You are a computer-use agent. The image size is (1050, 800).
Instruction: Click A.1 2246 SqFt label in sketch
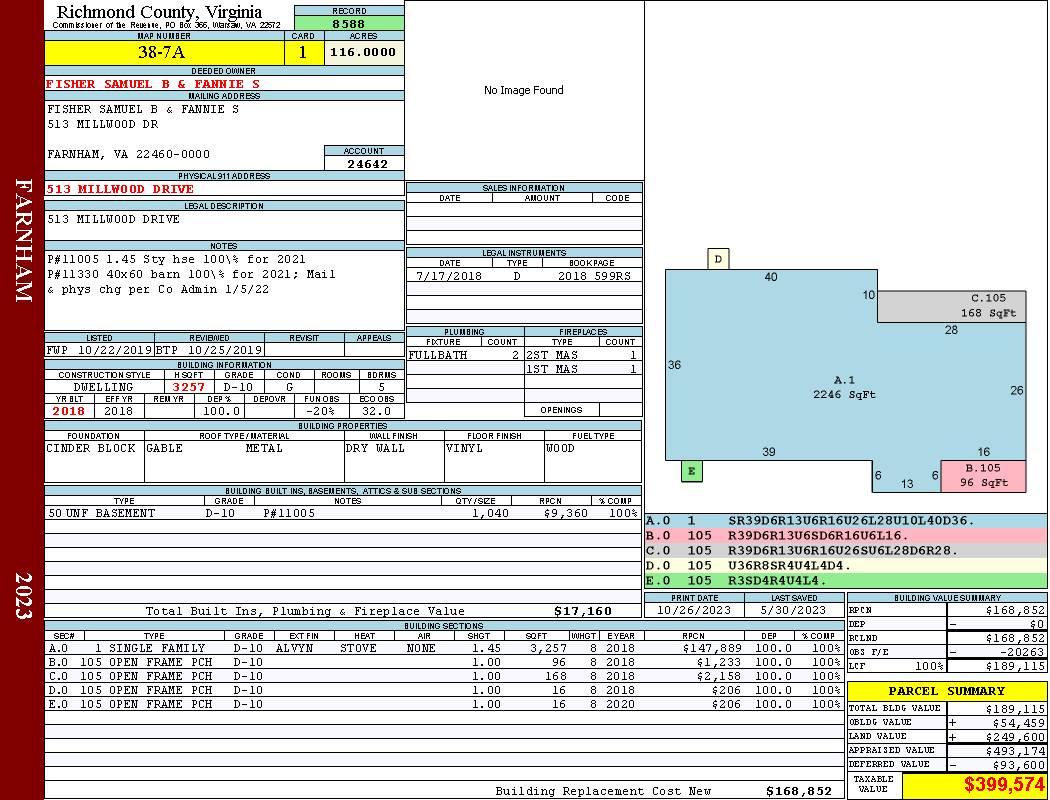pos(844,387)
